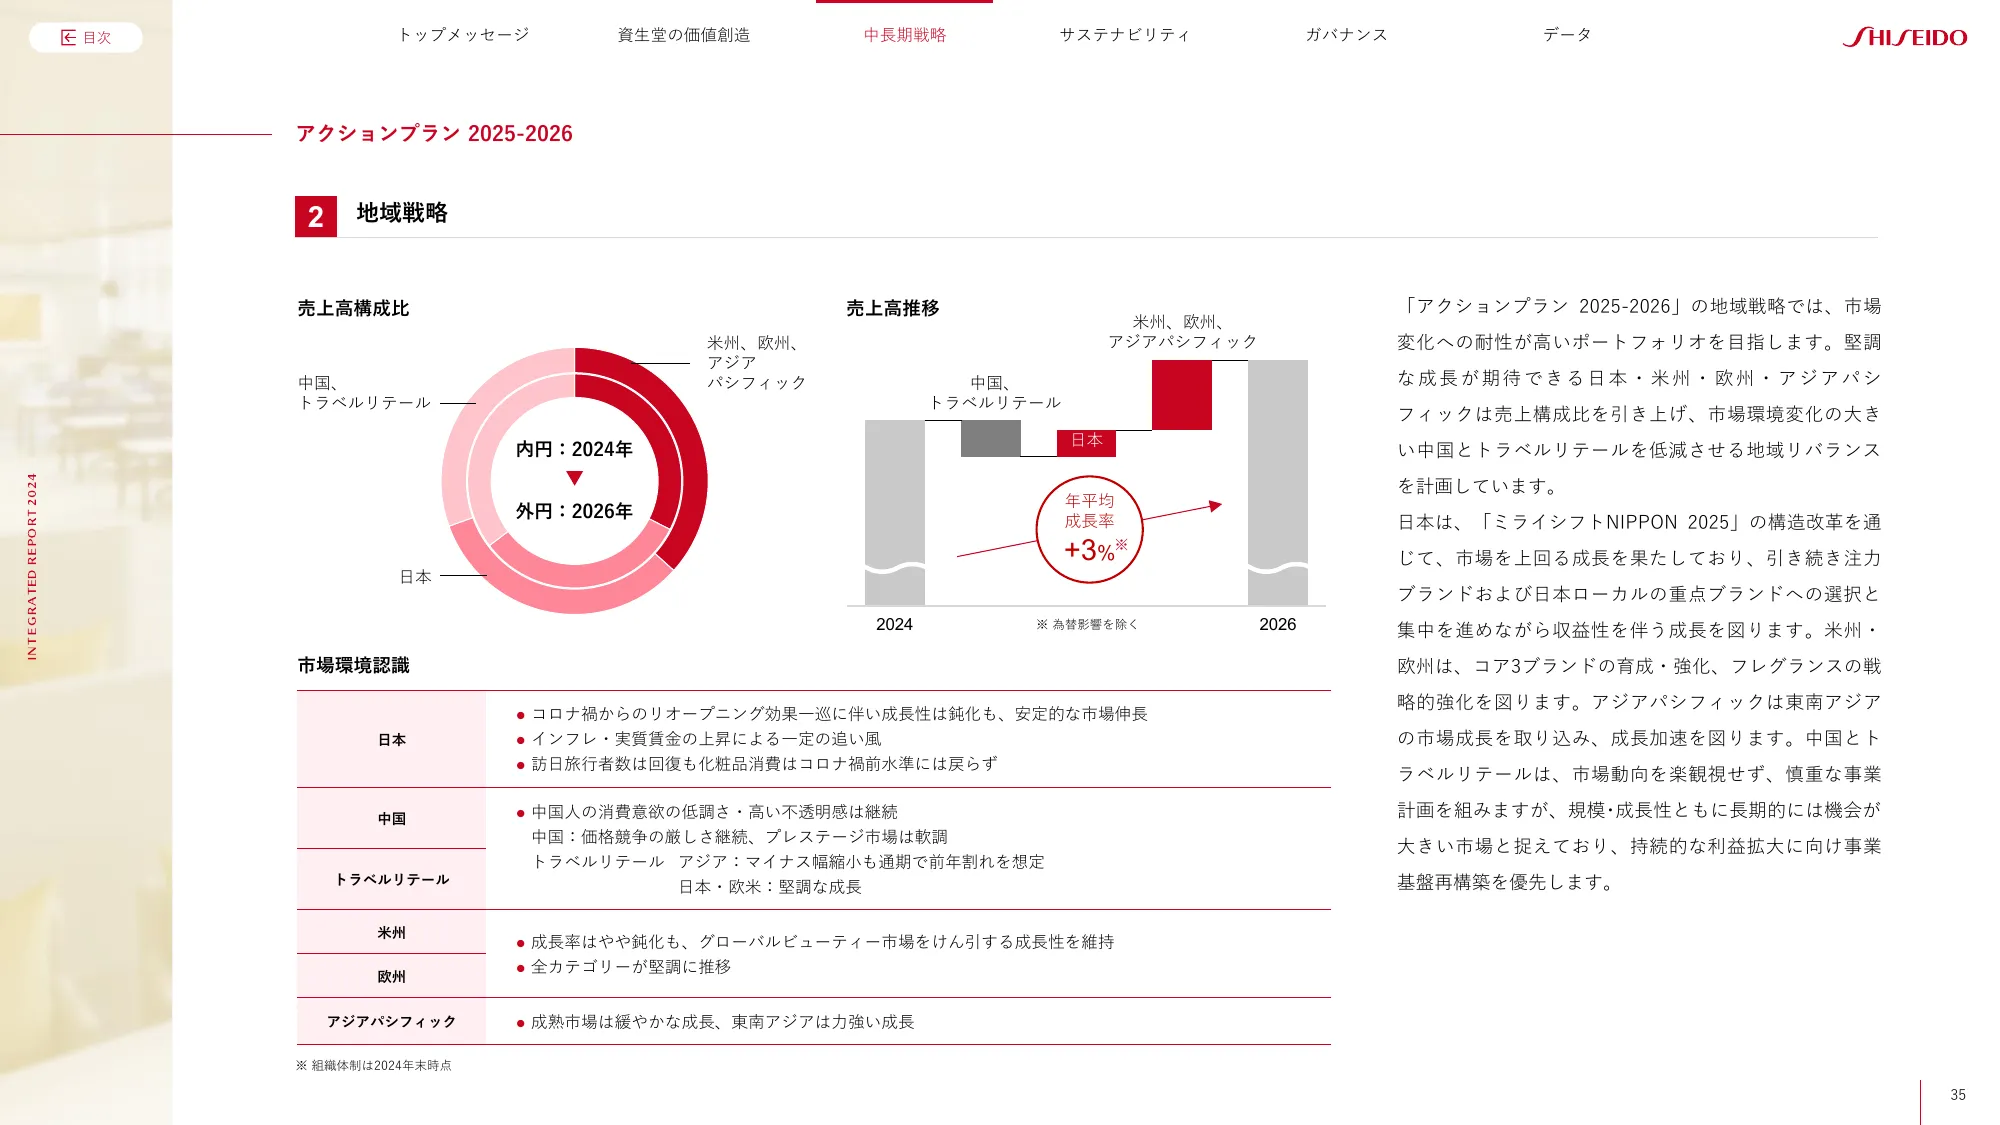Image resolution: width=2000 pixels, height=1125 pixels.
Task: Click the Shiseido logo
Action: click(1904, 37)
